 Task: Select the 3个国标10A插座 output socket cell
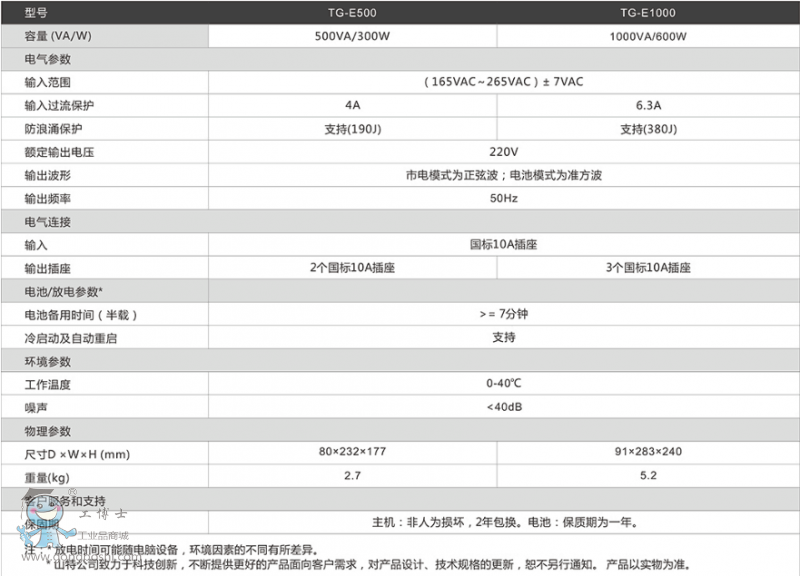pyautogui.click(x=648, y=268)
